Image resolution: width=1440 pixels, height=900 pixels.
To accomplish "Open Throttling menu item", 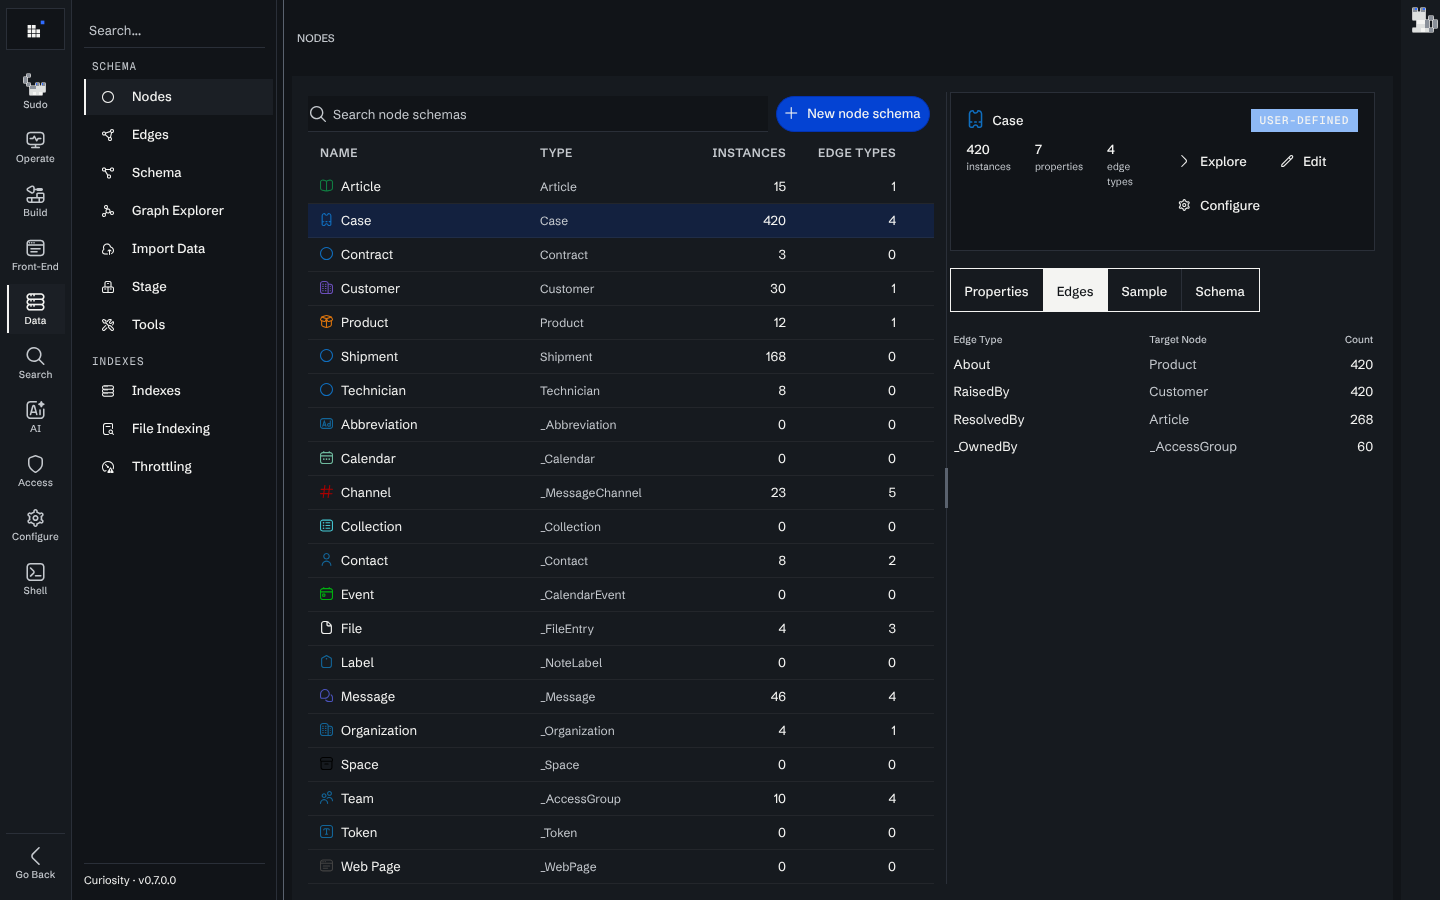I will 178,467.
